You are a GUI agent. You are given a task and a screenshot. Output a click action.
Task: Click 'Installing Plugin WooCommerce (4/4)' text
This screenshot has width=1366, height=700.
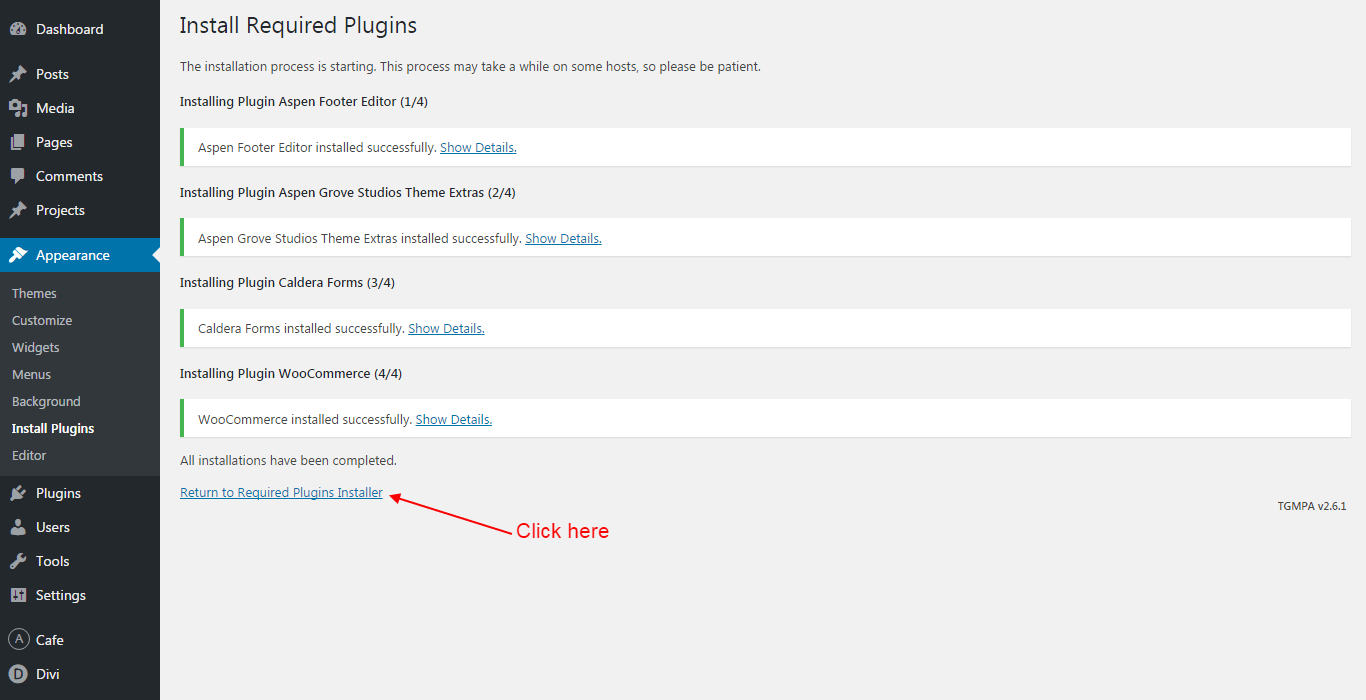(x=291, y=373)
